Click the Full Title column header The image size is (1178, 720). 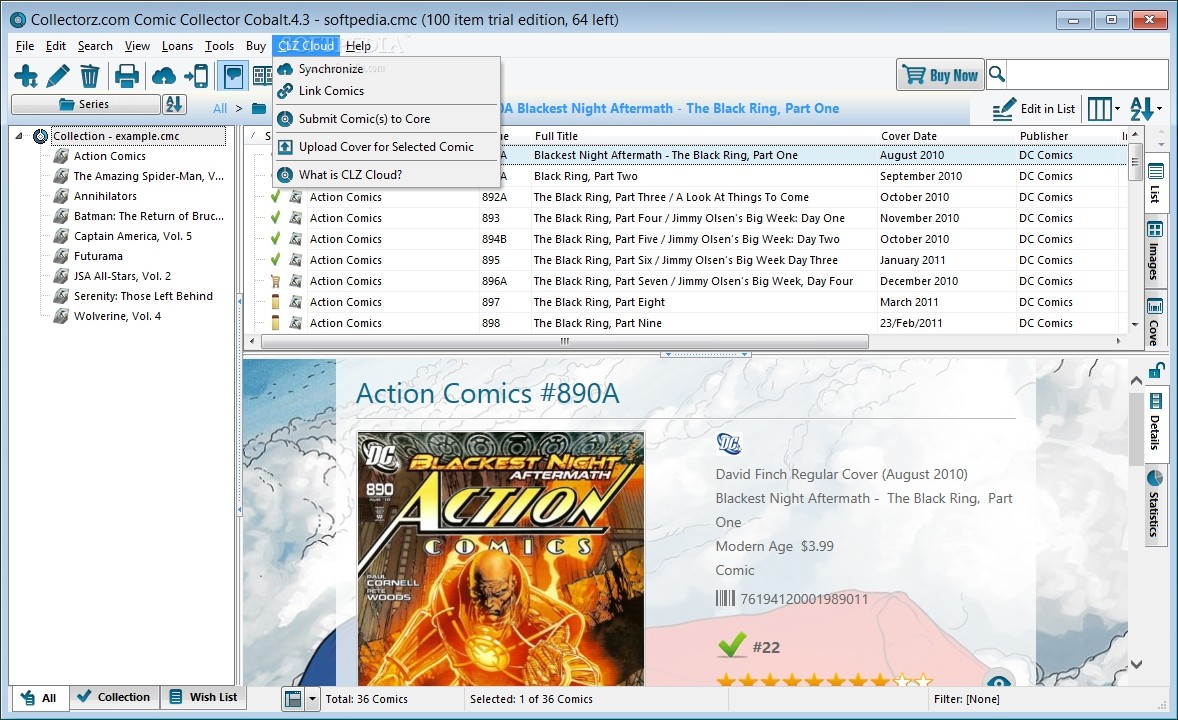point(556,136)
